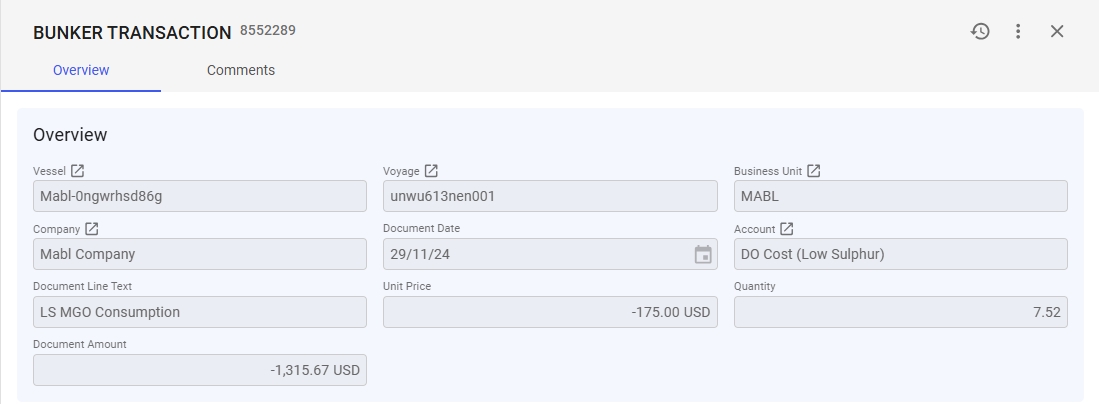Open the Document Date calendar picker
This screenshot has height=404, width=1099.
703,254
